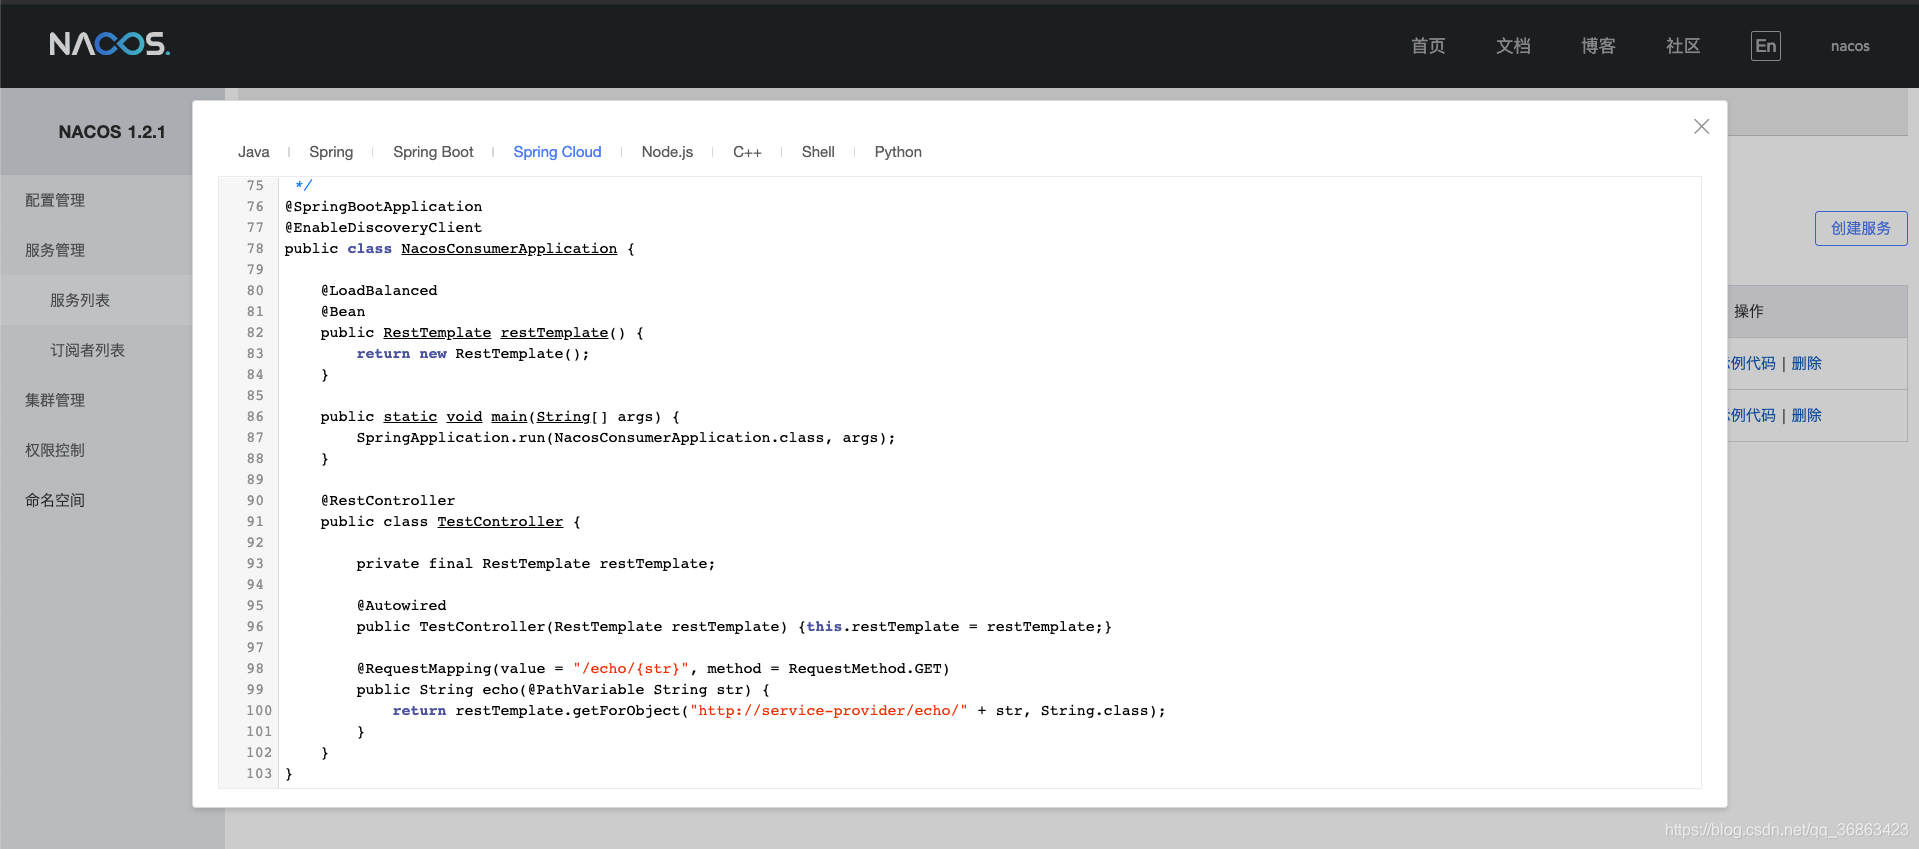Open the 社区 navigation link
The height and width of the screenshot is (849, 1919).
[1683, 46]
